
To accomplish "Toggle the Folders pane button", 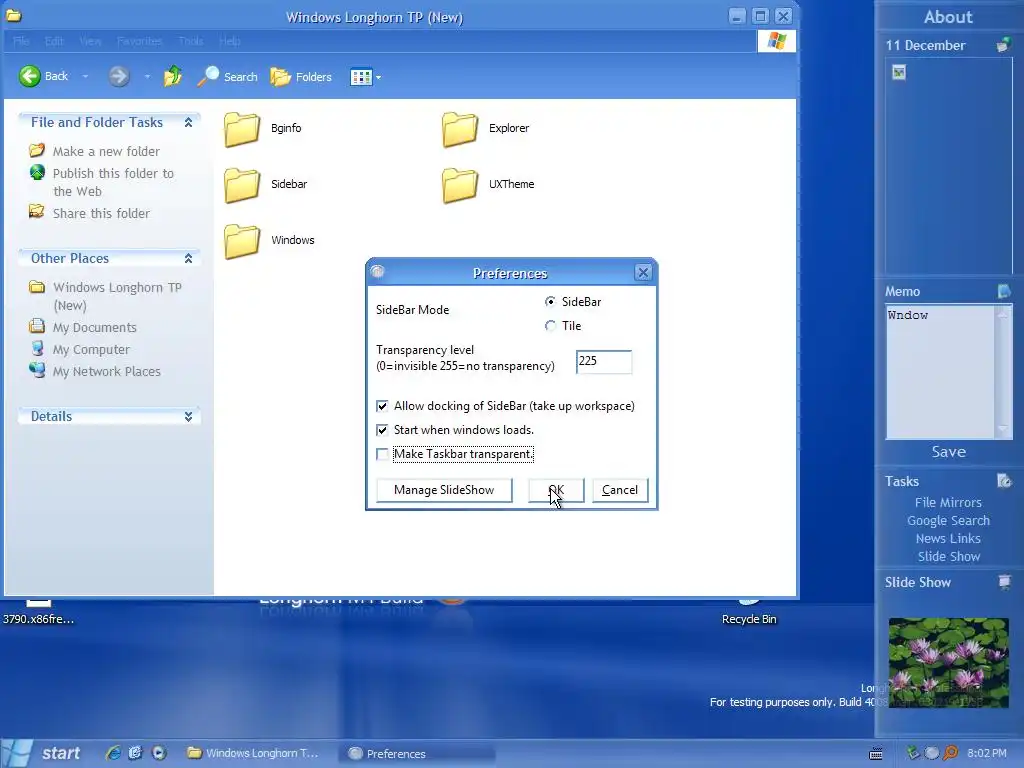I will click(301, 76).
